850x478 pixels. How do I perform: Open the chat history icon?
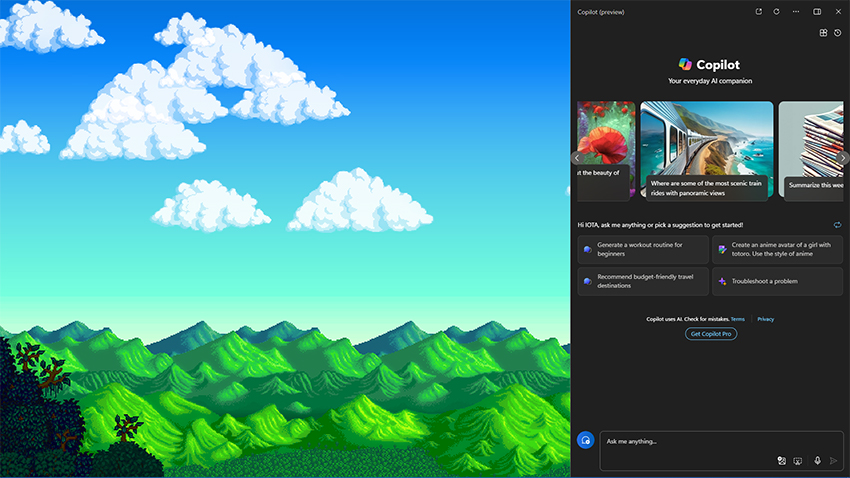click(838, 33)
